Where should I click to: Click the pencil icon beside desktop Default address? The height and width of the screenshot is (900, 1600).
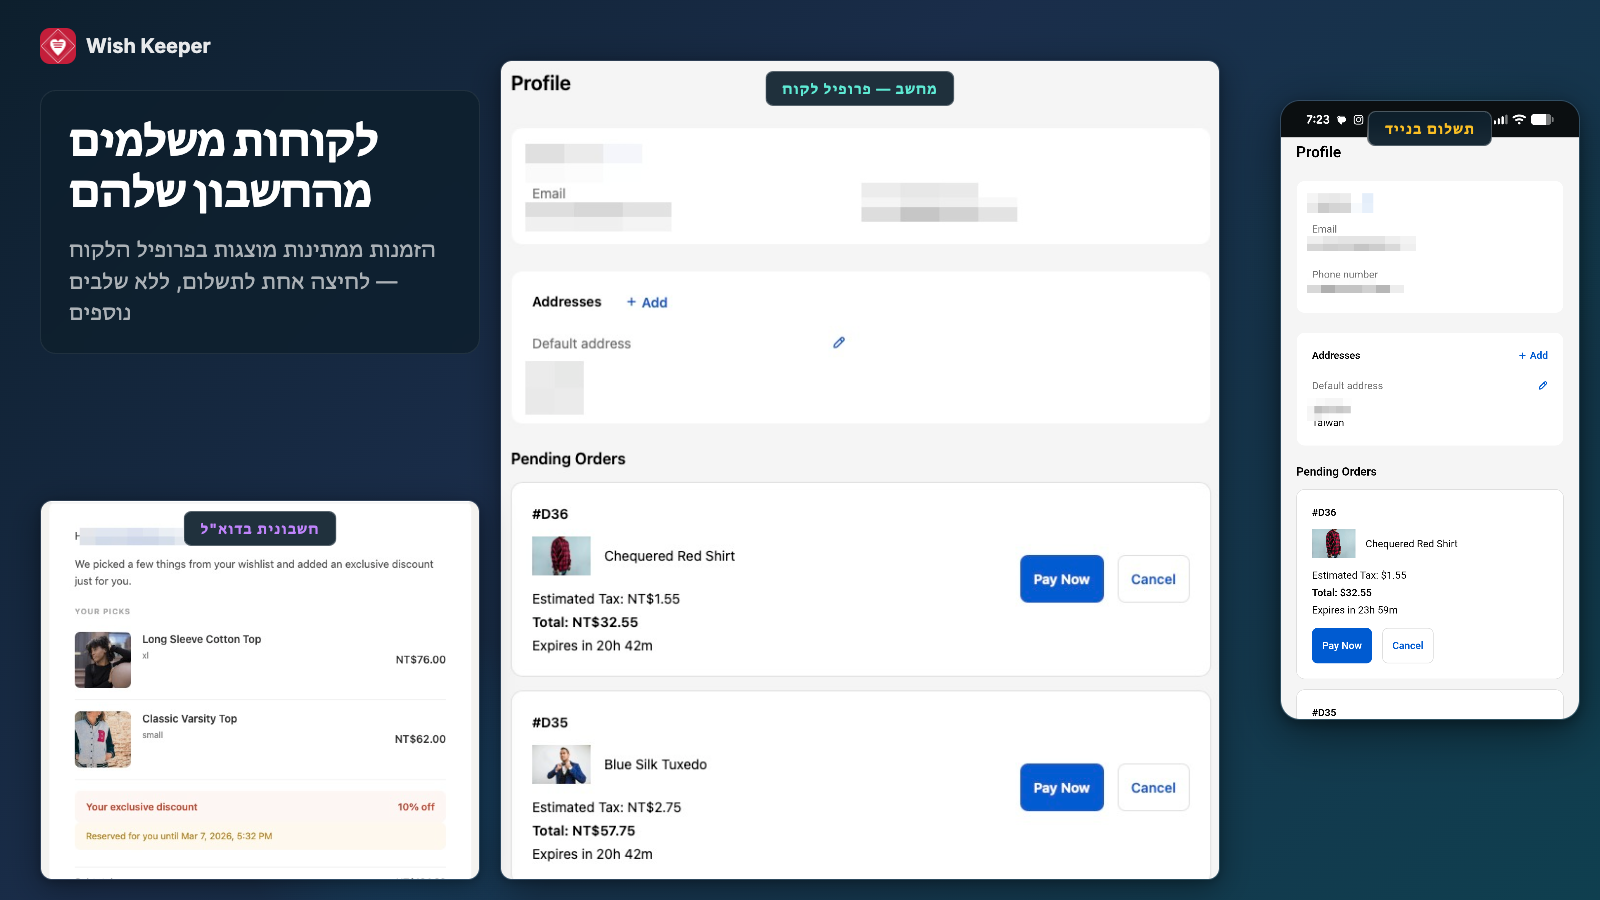pyautogui.click(x=839, y=343)
